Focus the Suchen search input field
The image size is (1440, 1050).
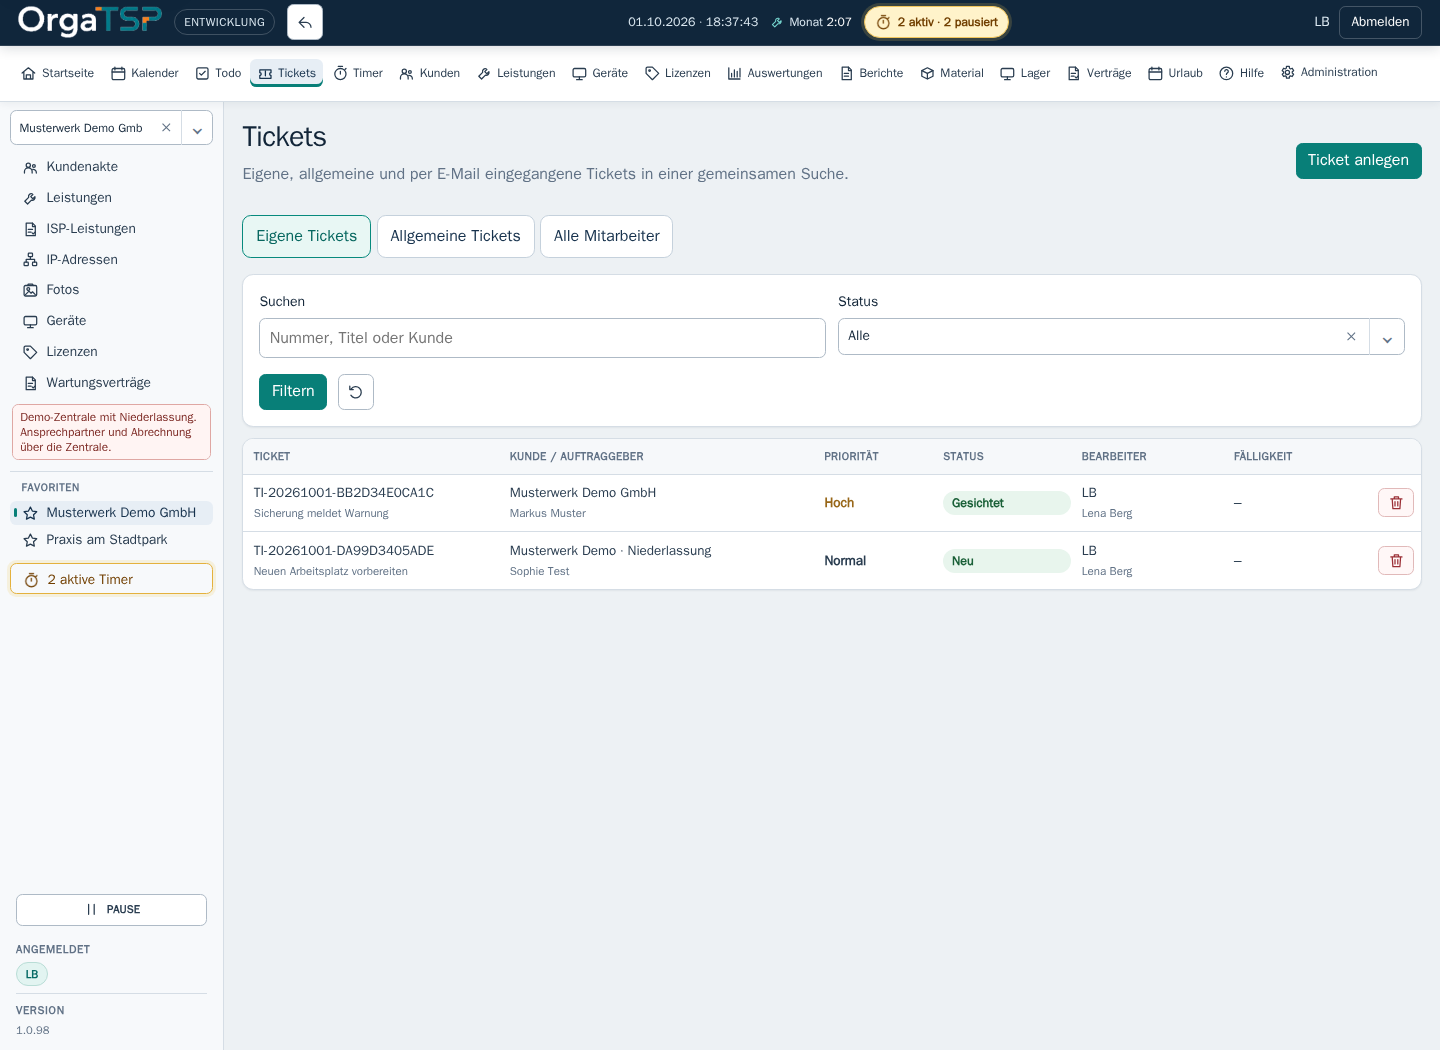(x=542, y=338)
